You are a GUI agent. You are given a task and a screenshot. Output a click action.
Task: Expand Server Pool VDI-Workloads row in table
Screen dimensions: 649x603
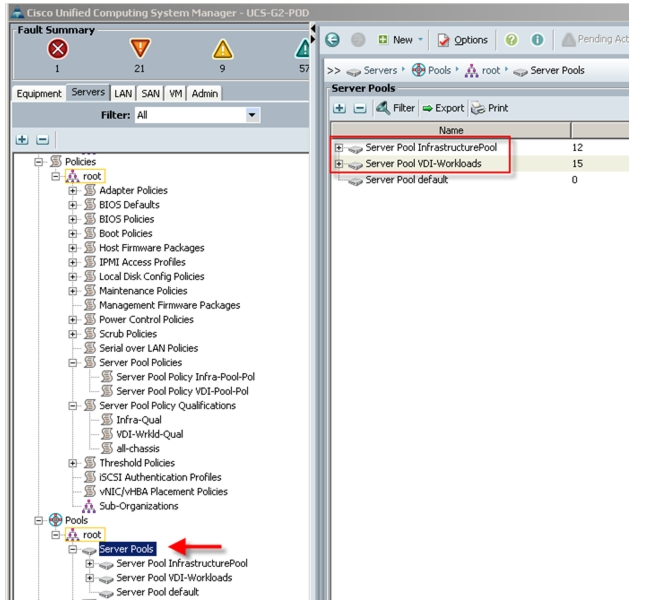[339, 164]
